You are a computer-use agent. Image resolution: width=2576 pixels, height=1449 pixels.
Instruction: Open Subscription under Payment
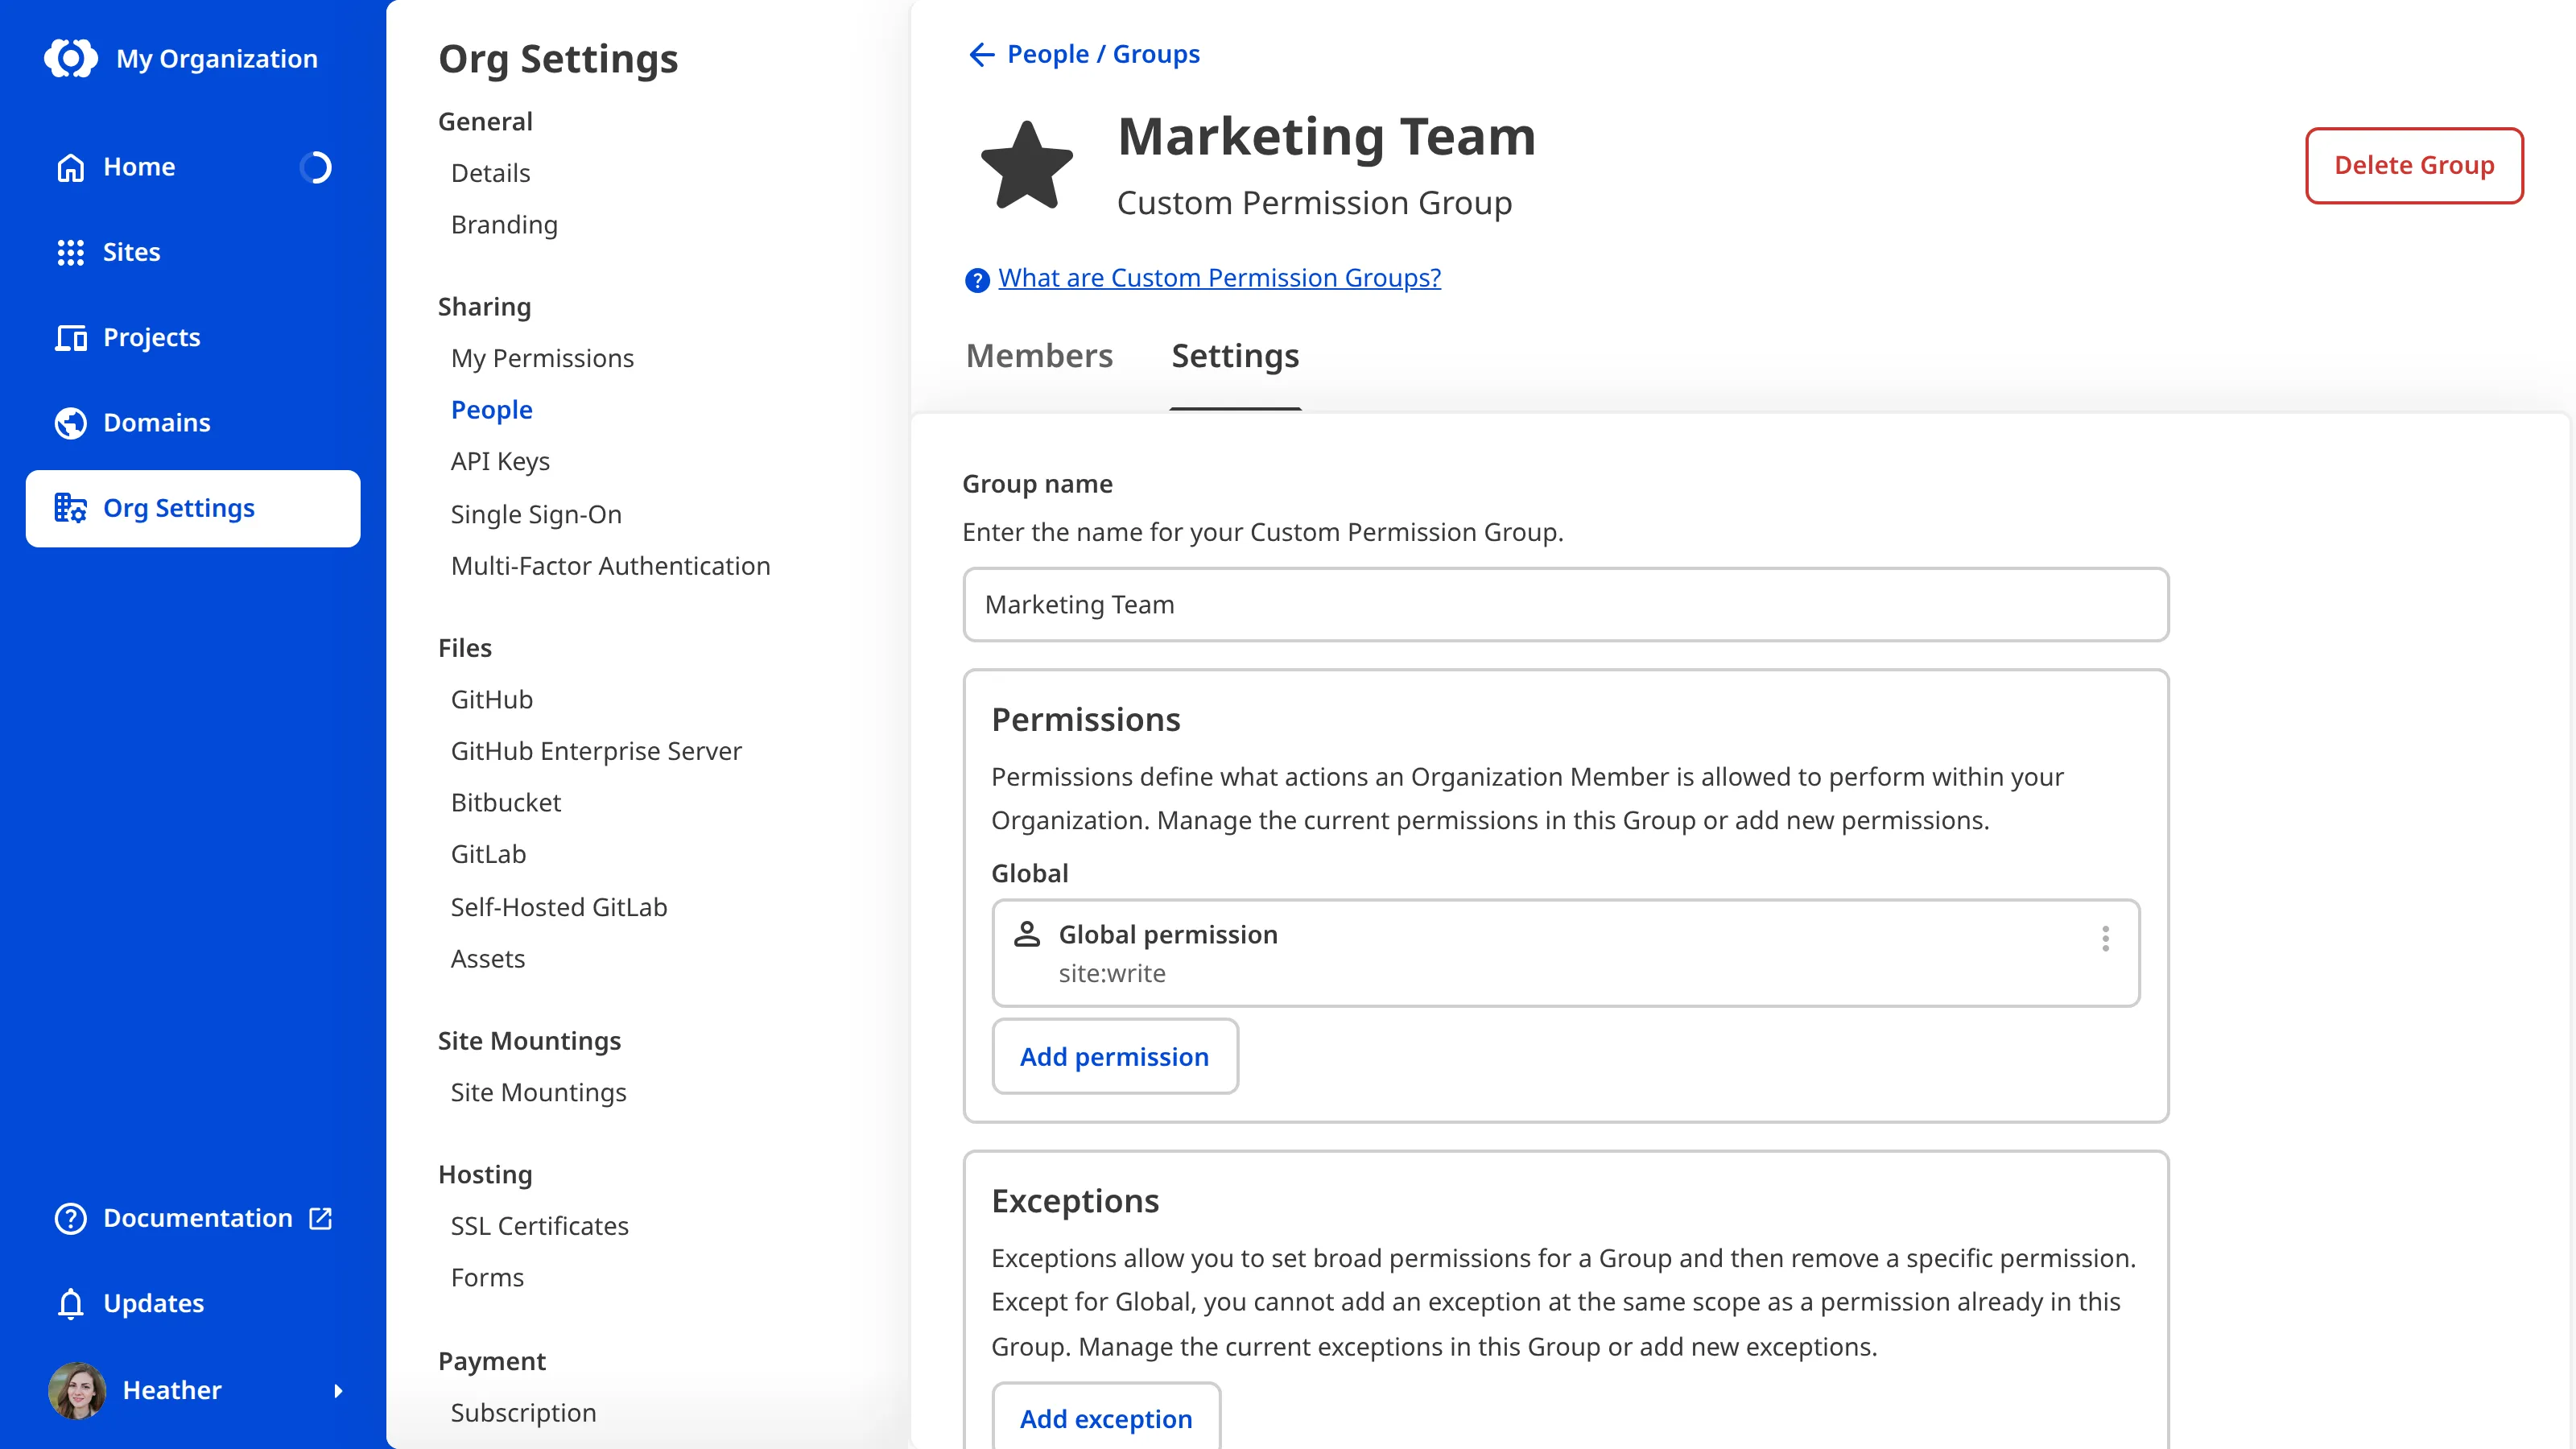523,1412
